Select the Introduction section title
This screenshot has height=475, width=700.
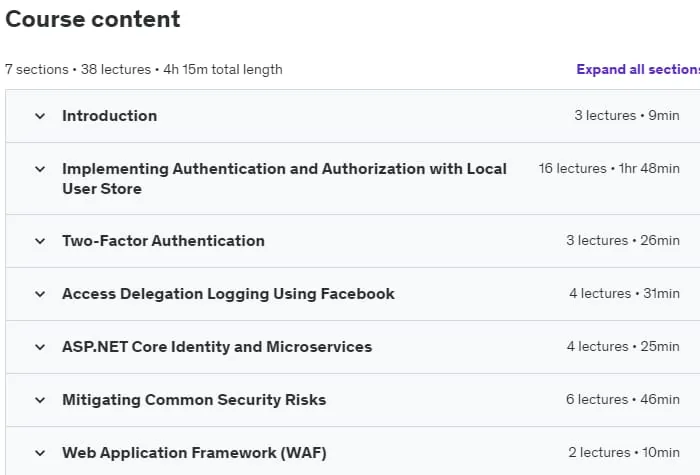[109, 116]
